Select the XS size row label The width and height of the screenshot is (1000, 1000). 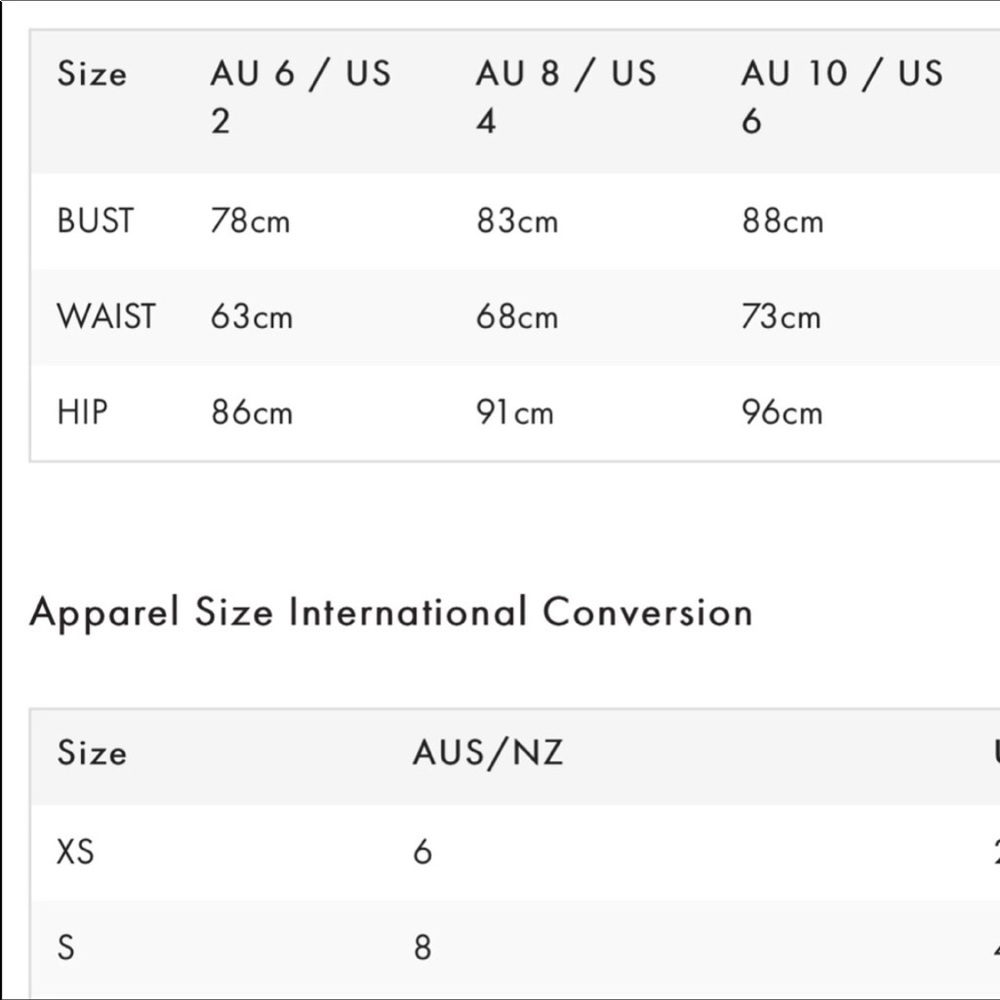(75, 851)
